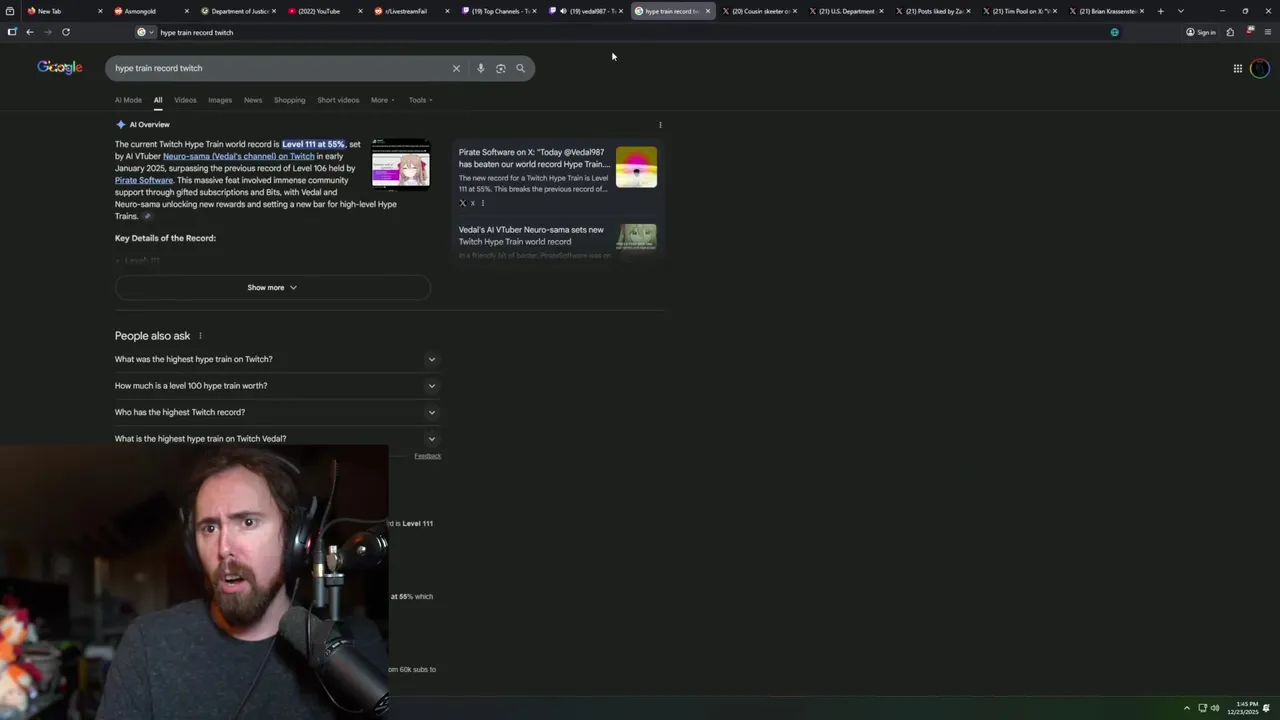Switch to Department of Justice tab
Viewport: 1280px width, 720px height.
[238, 11]
